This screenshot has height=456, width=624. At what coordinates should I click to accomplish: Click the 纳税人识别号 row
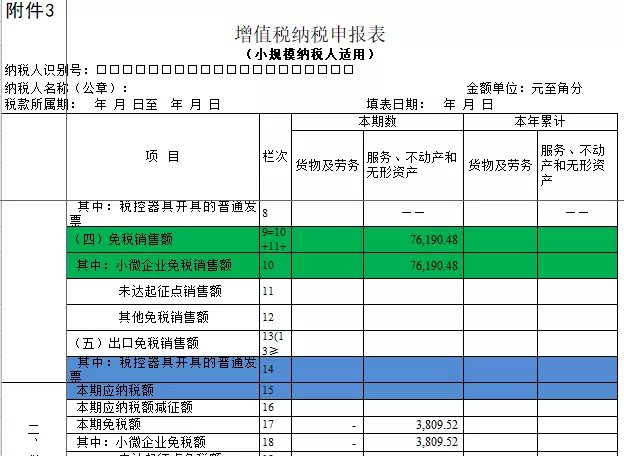point(179,70)
